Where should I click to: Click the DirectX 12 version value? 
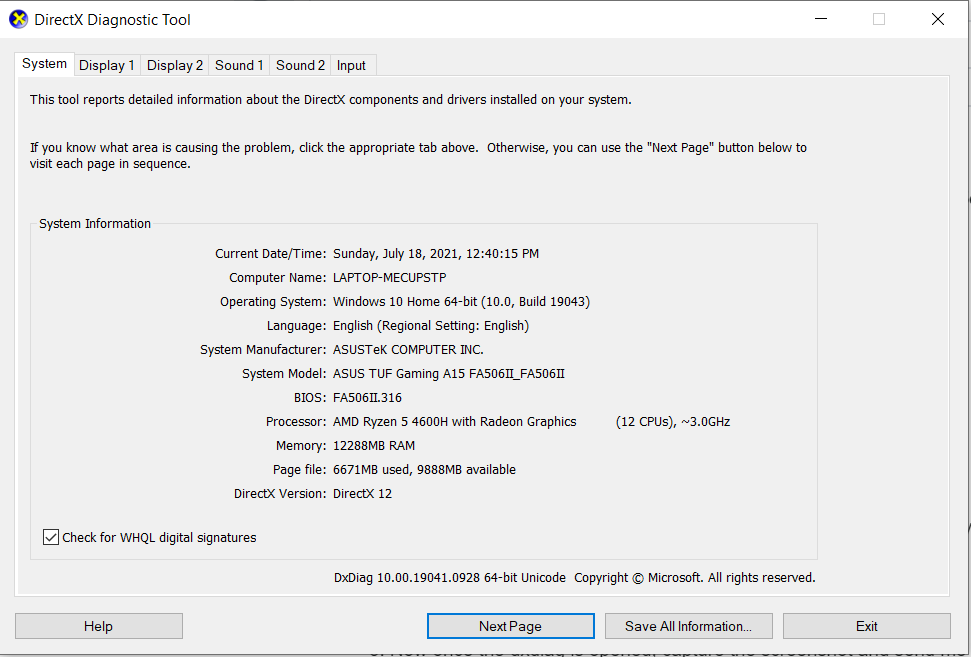coord(362,494)
